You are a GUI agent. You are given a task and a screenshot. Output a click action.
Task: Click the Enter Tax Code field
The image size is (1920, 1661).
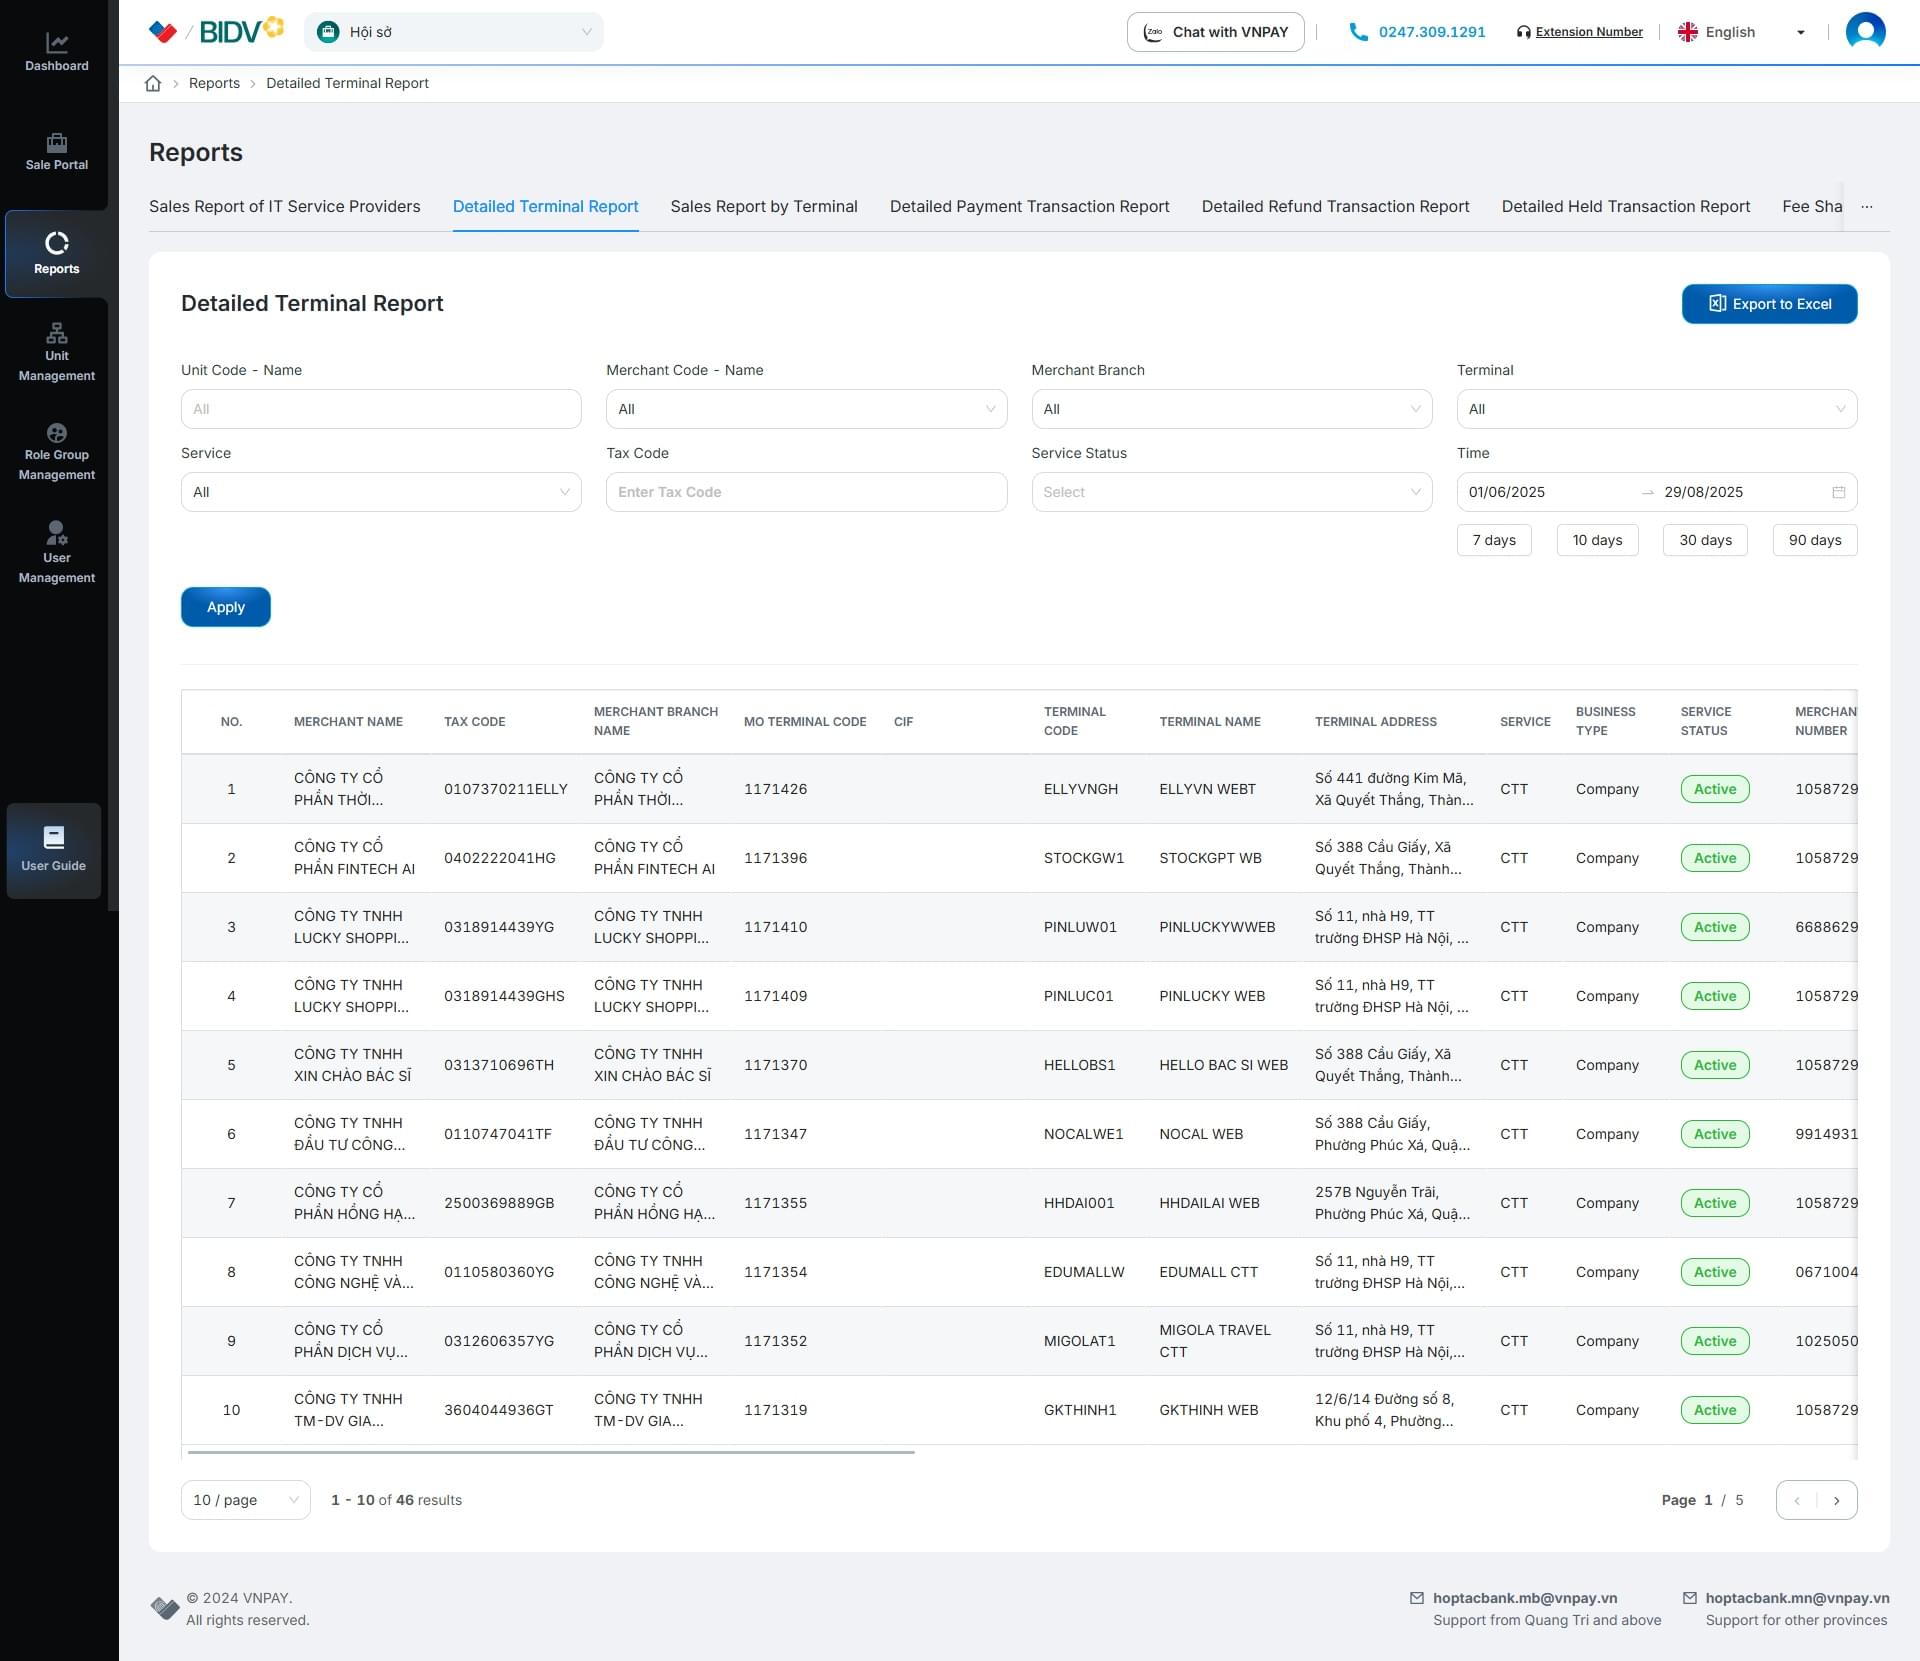(x=805, y=492)
